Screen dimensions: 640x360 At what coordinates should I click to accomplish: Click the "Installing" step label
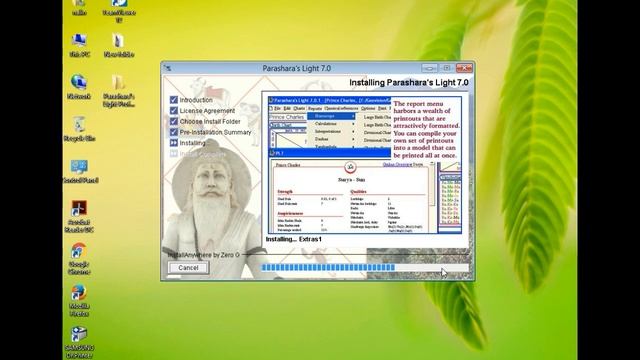tap(192, 143)
